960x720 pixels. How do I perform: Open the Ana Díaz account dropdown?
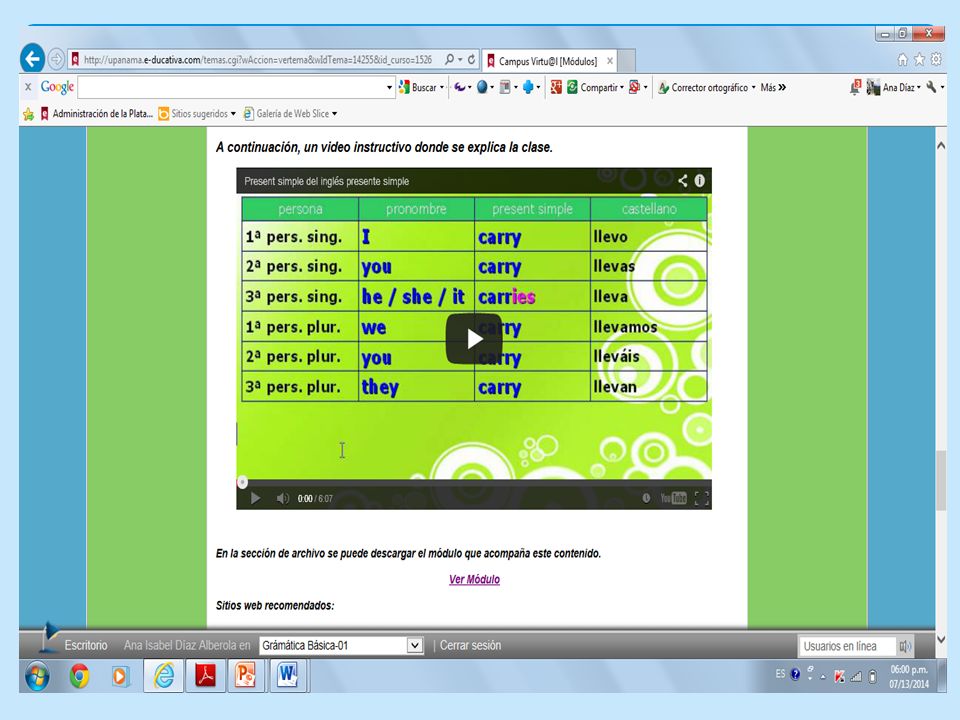(x=894, y=88)
